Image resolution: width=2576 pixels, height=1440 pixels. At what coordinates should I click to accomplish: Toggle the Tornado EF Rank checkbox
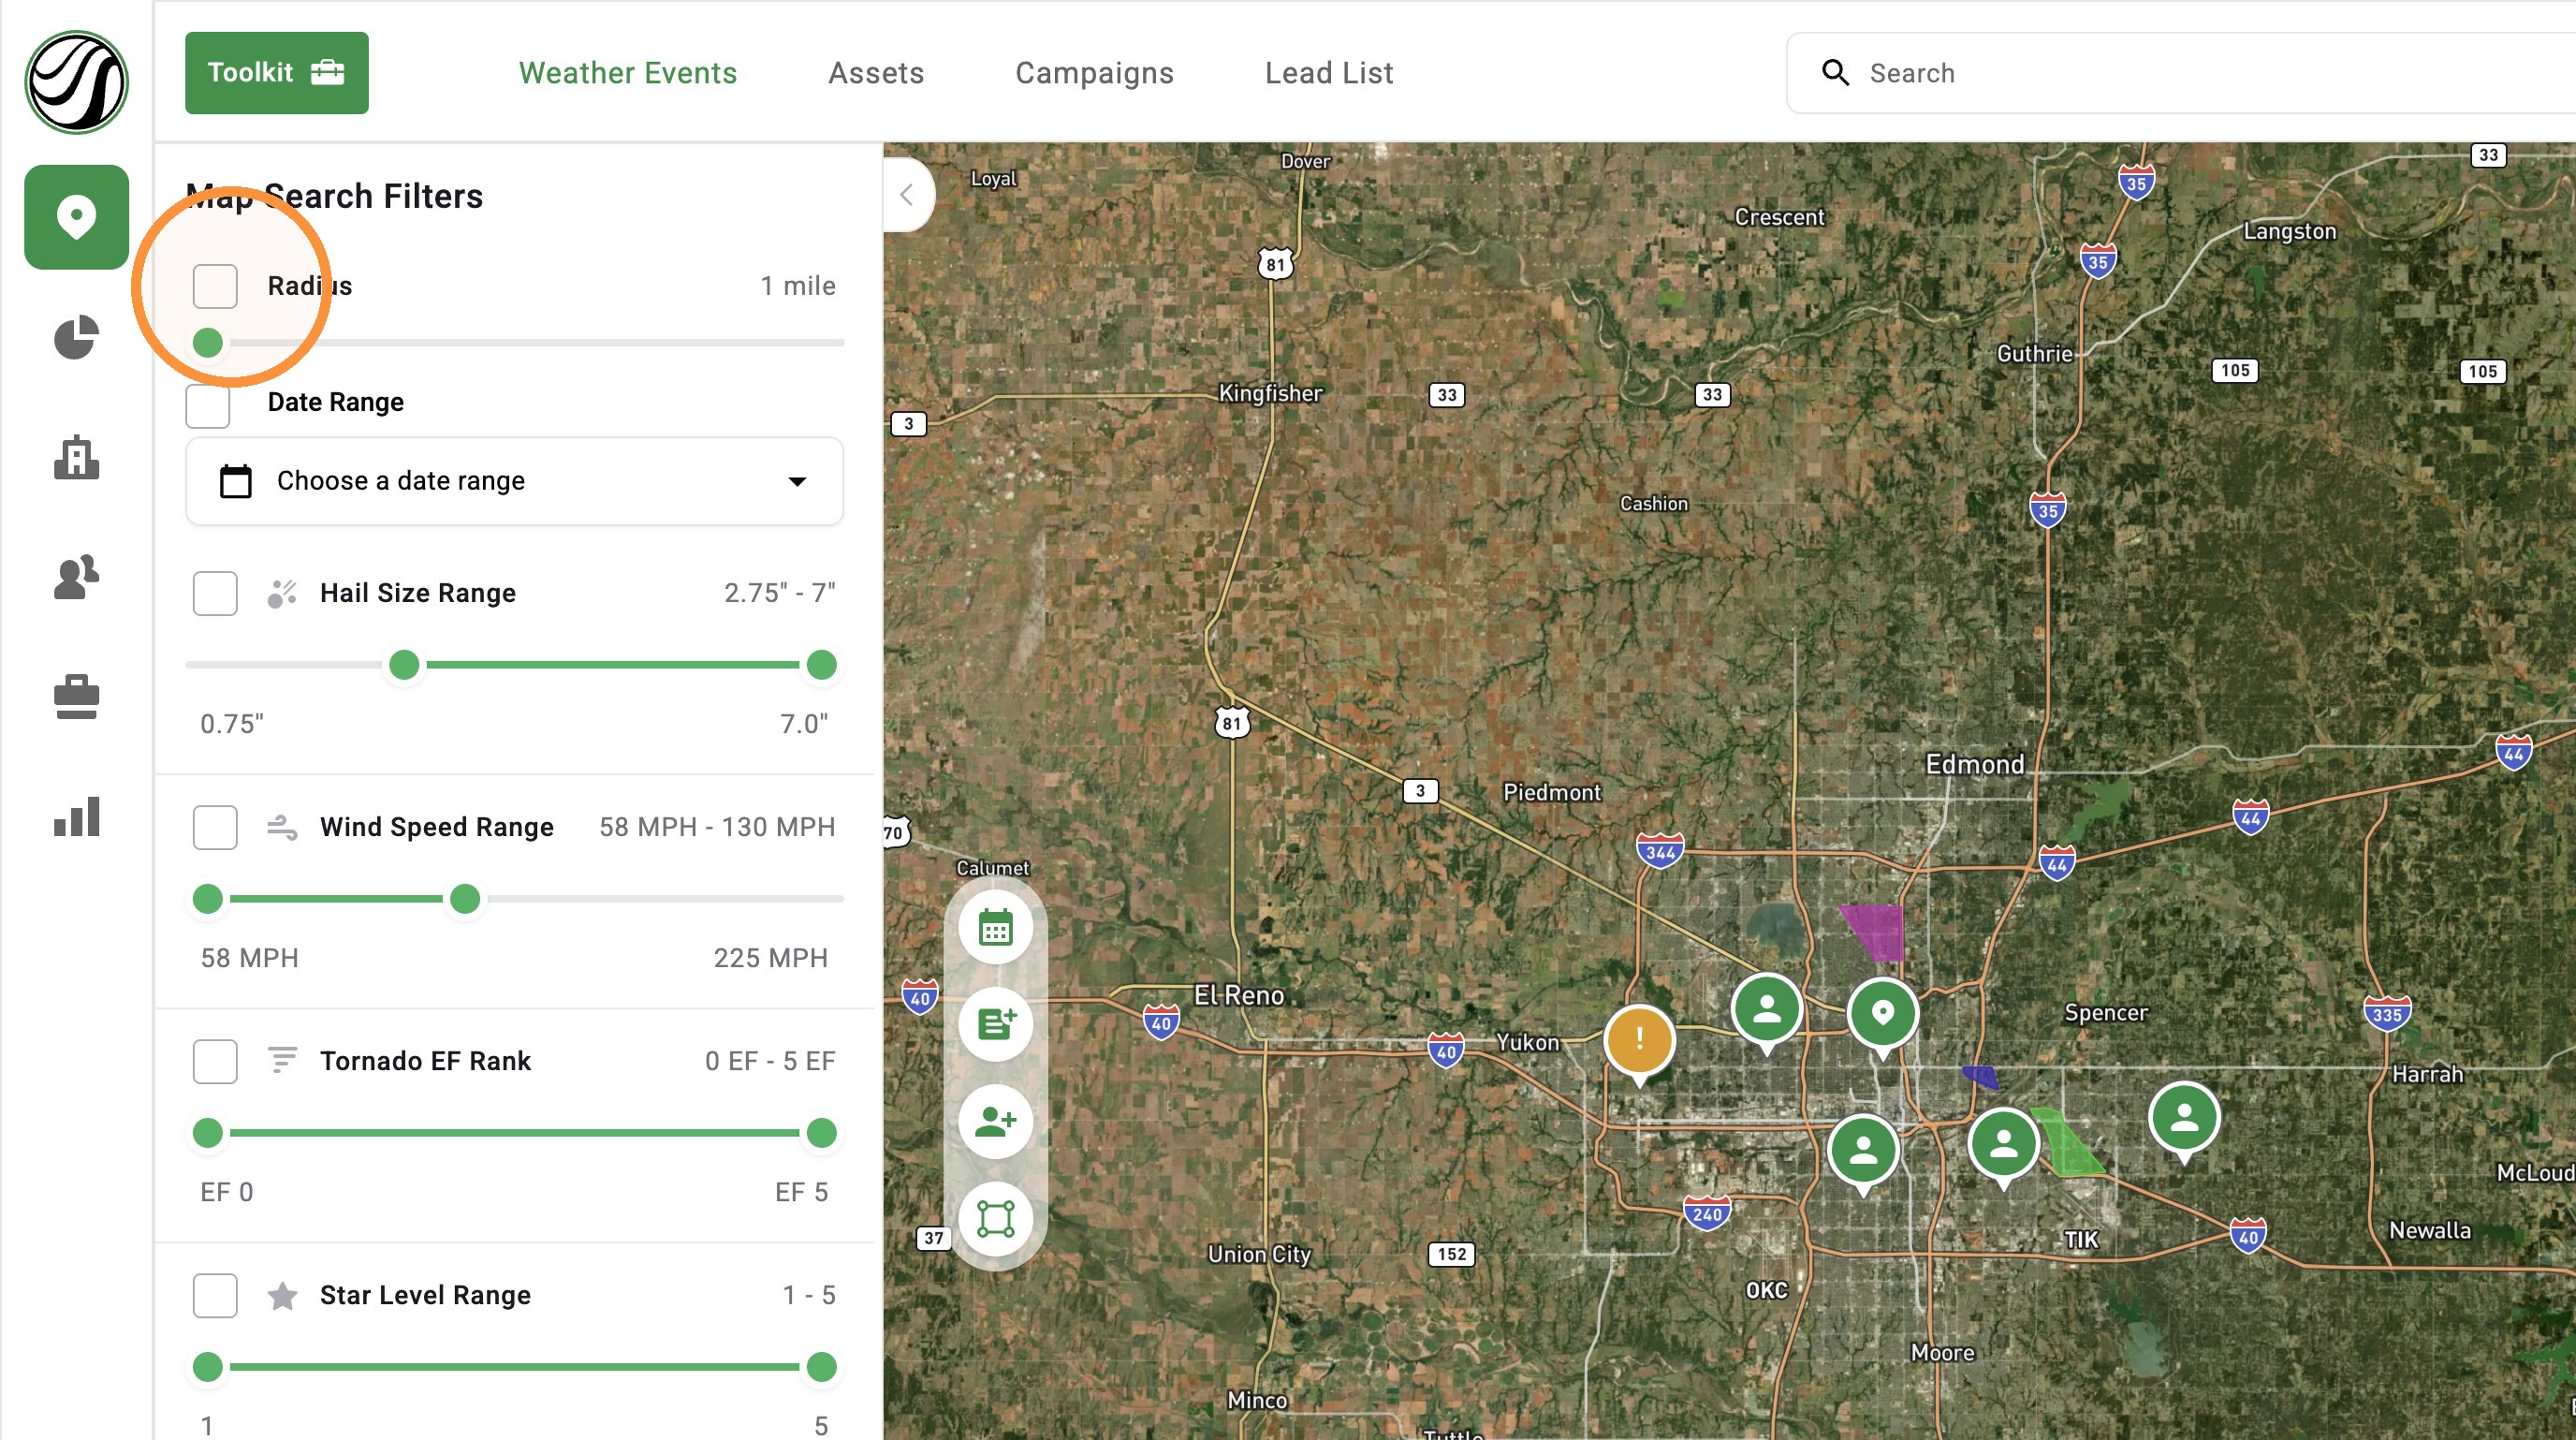(x=215, y=1061)
